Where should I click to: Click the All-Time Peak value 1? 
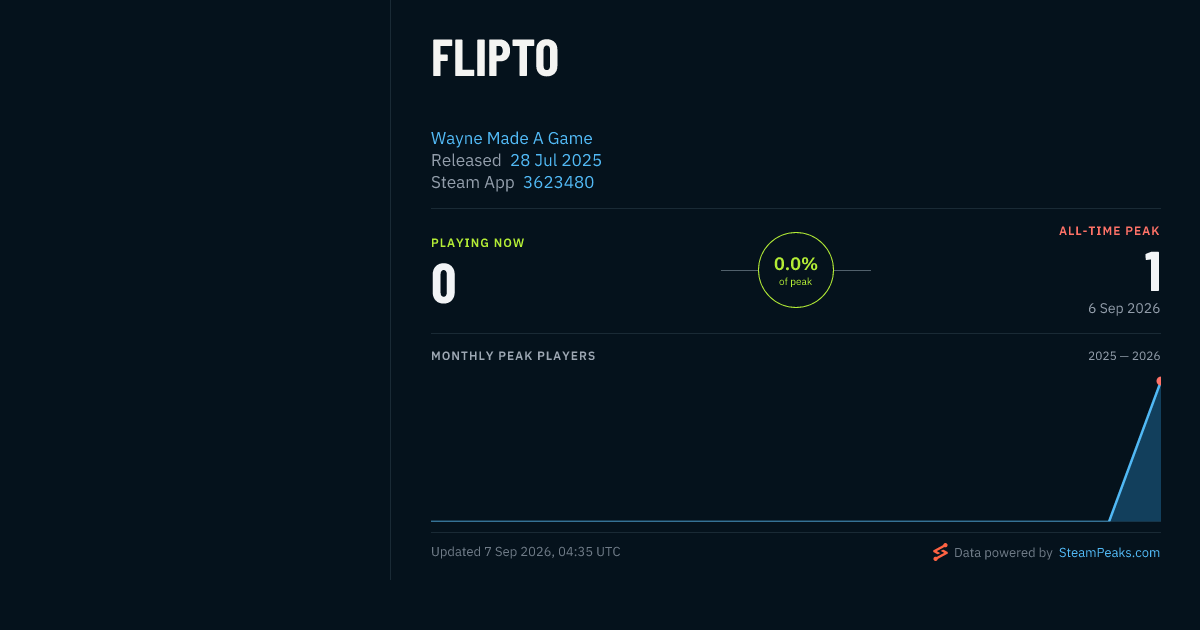tap(1152, 271)
